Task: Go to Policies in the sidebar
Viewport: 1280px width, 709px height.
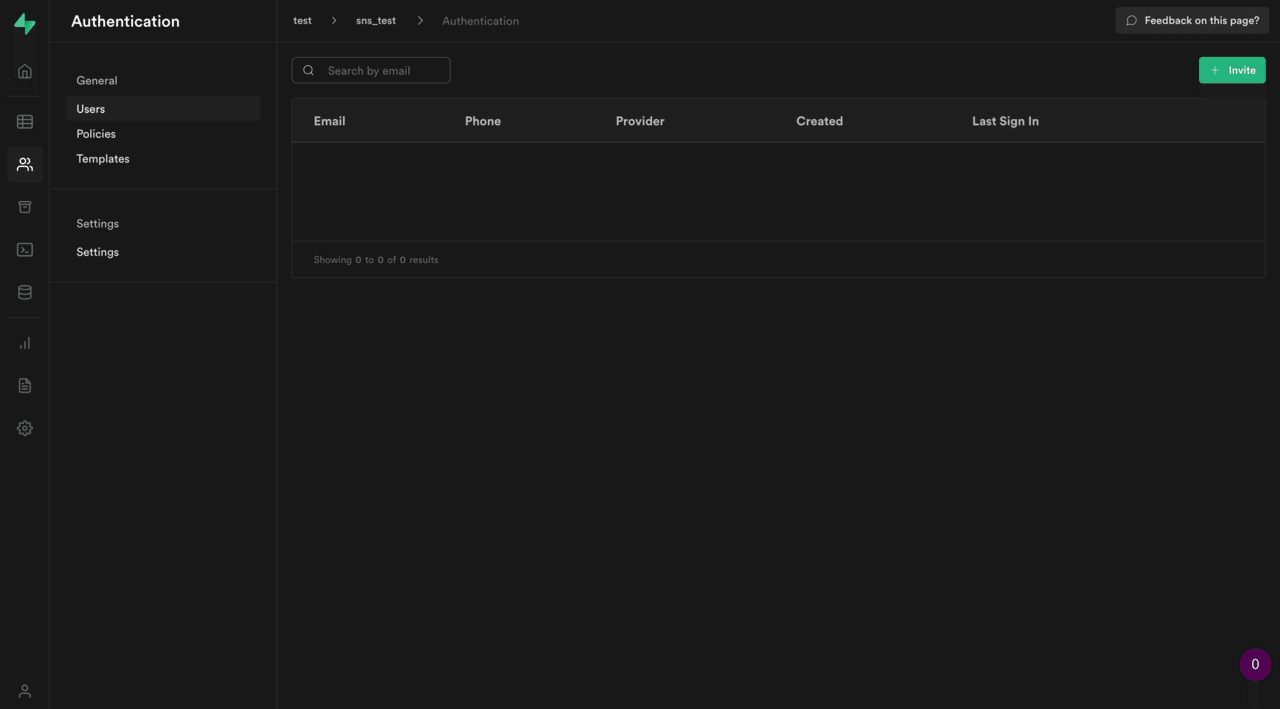Action: click(x=96, y=134)
